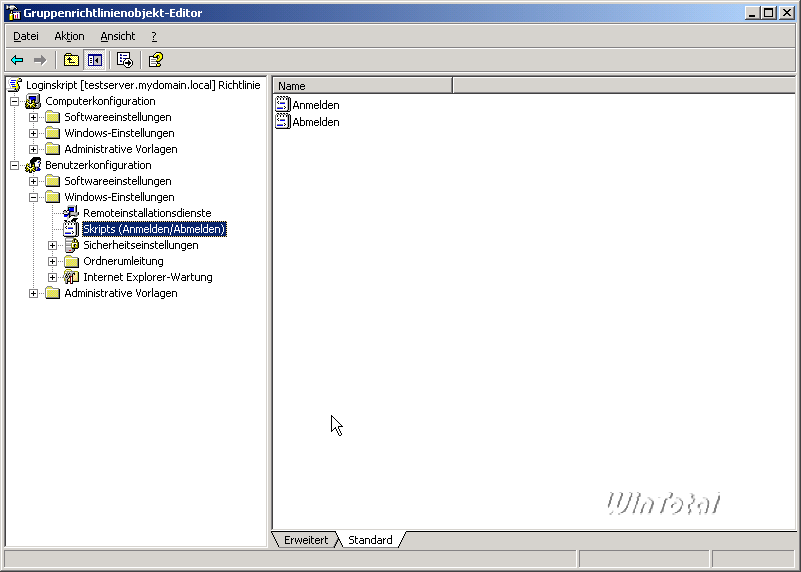Toggle the show/hide console tree icon
The image size is (801, 572).
pos(95,60)
